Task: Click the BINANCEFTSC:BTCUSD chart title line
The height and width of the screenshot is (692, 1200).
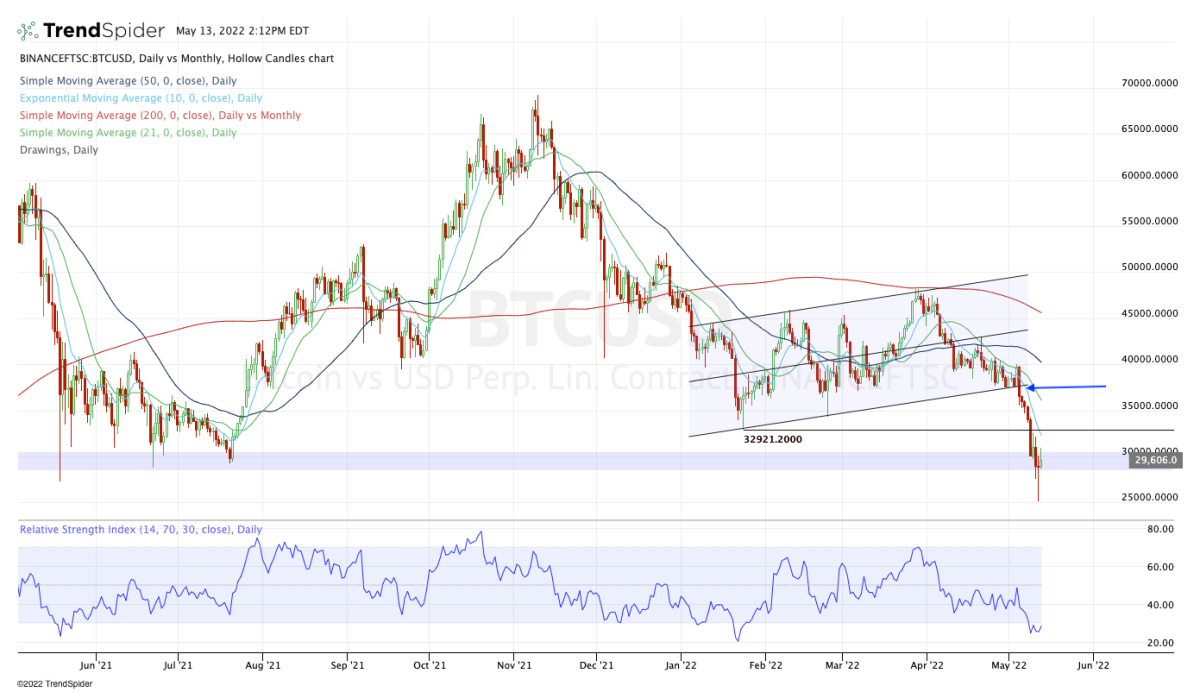Action: pyautogui.click(x=176, y=59)
